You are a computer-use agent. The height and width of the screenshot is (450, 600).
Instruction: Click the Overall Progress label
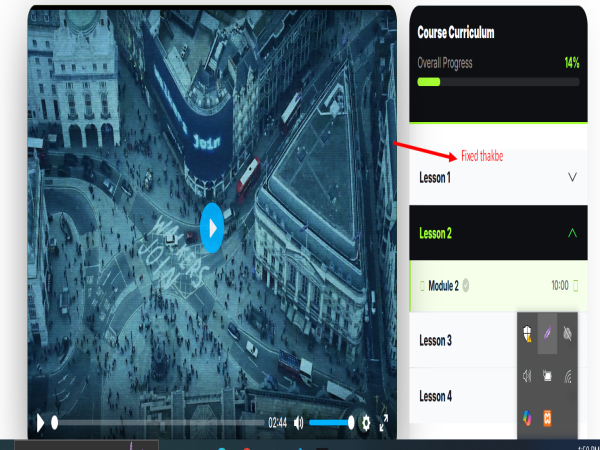(445, 63)
